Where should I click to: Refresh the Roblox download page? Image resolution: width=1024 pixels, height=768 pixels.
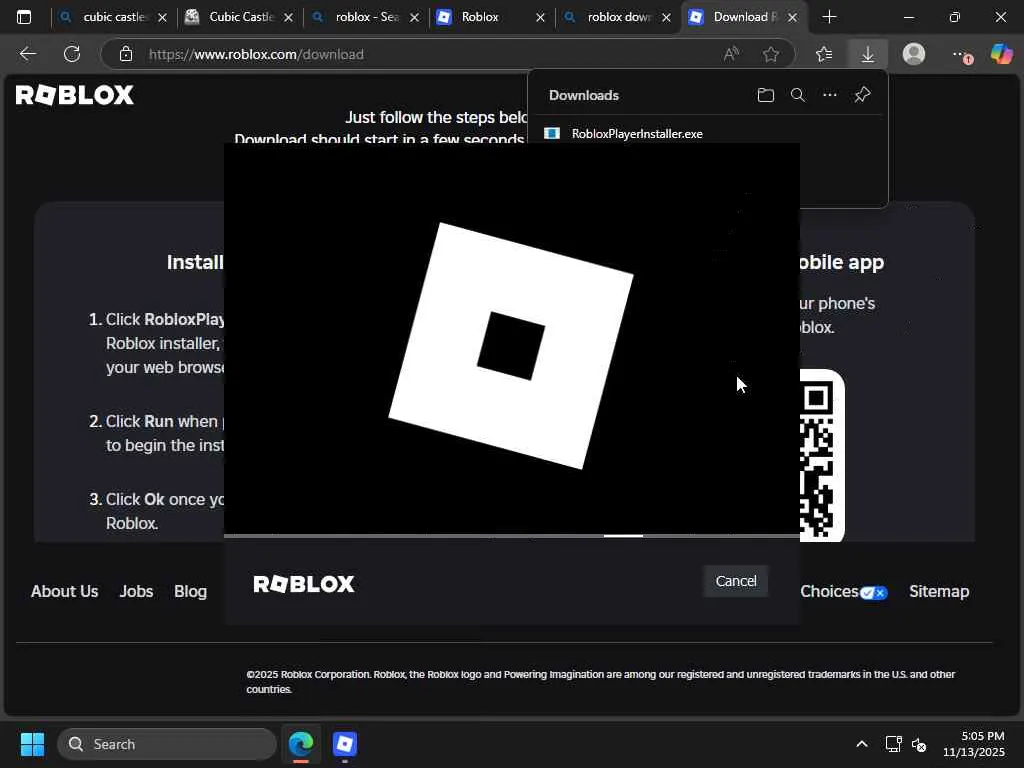click(x=72, y=54)
